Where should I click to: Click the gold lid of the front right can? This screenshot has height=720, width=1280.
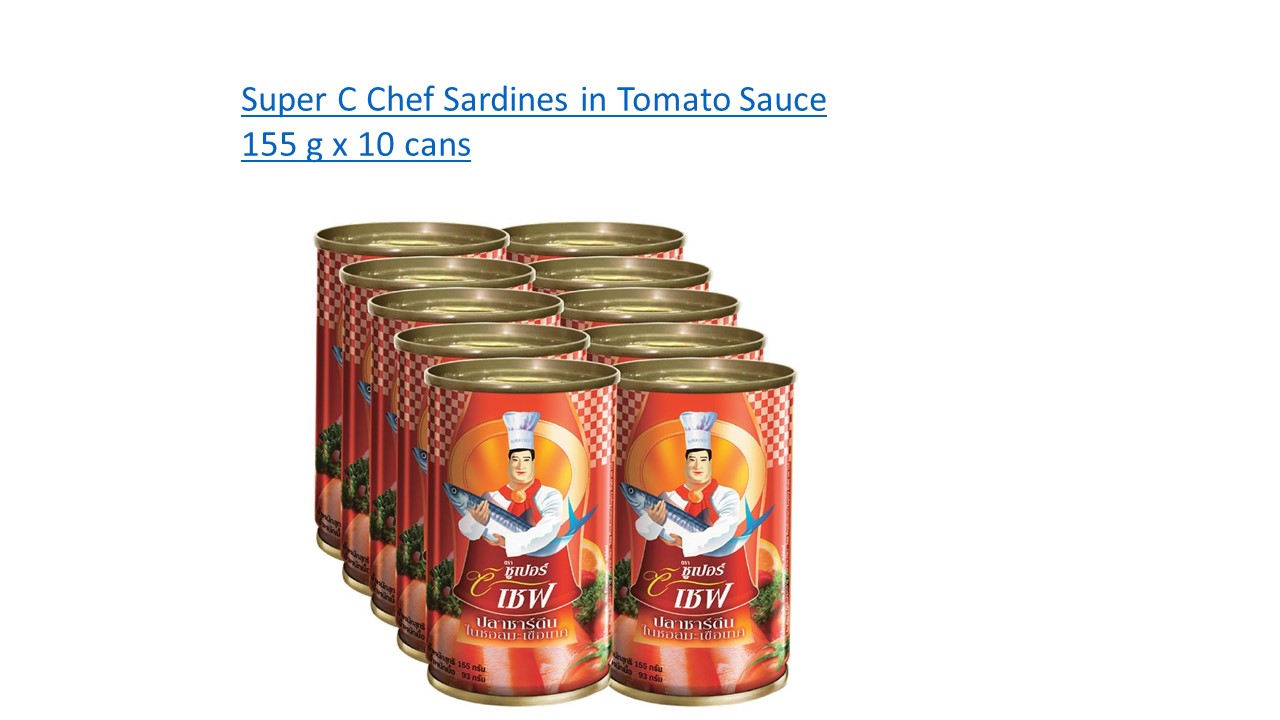point(705,374)
